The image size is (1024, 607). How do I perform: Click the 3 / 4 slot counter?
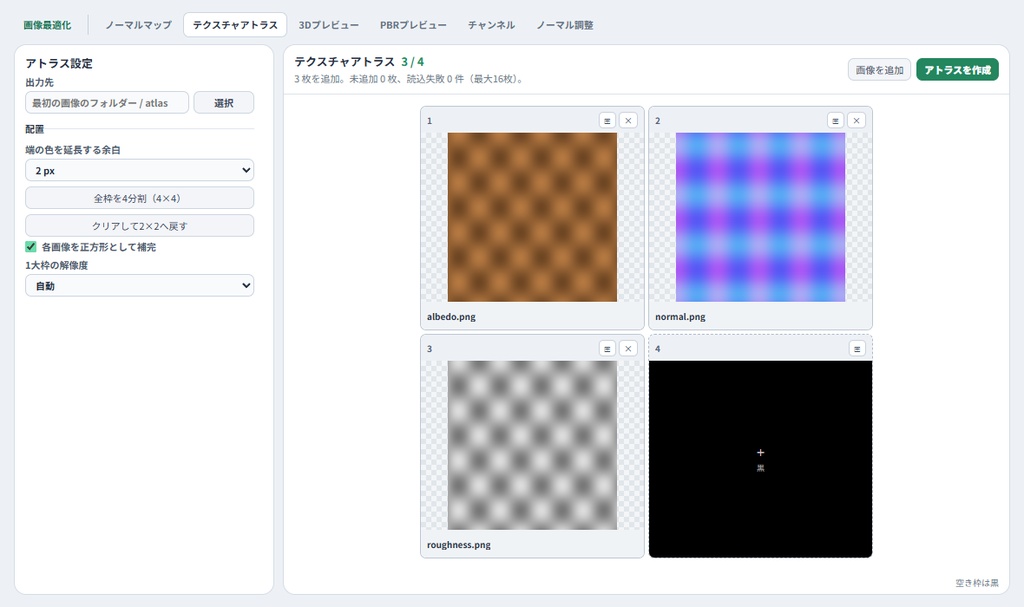pyautogui.click(x=412, y=61)
